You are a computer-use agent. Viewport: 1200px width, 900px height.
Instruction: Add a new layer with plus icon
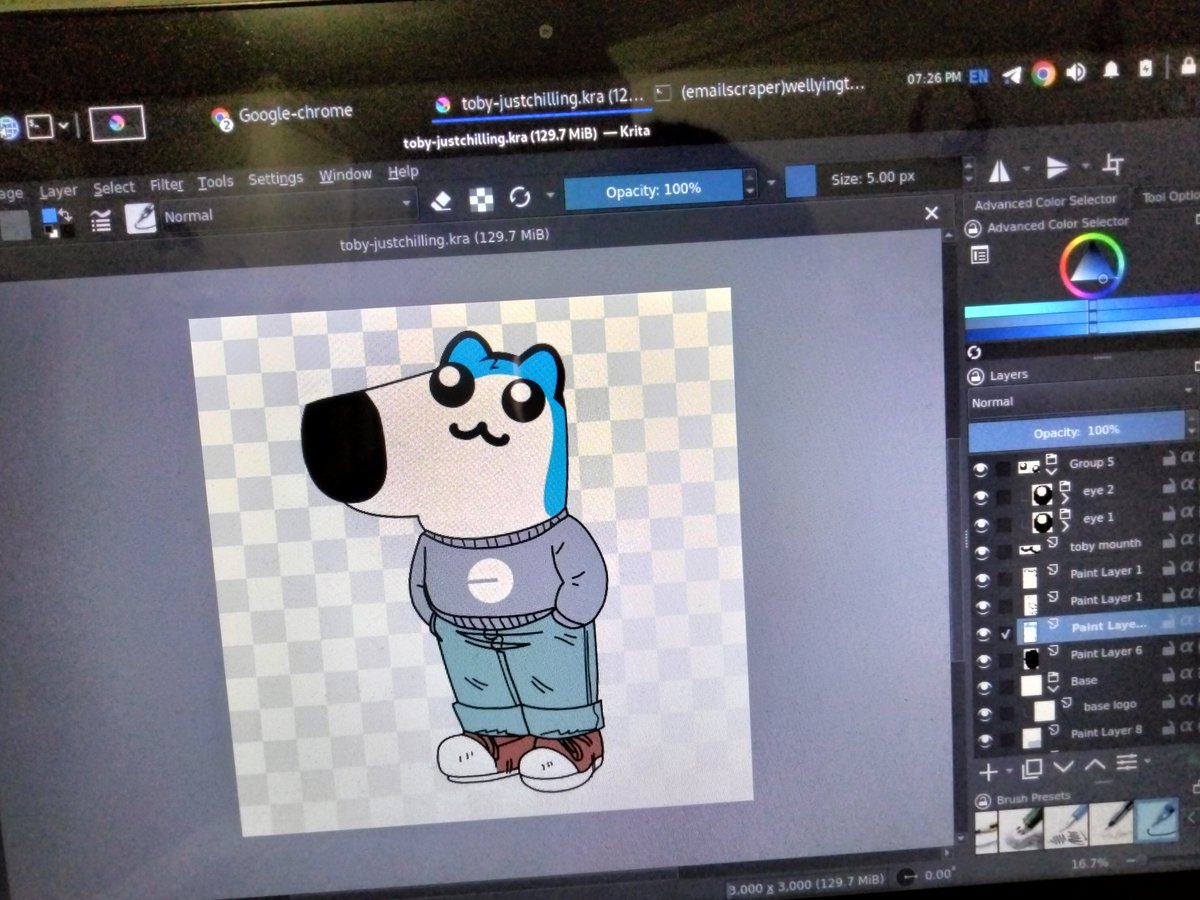pos(988,771)
